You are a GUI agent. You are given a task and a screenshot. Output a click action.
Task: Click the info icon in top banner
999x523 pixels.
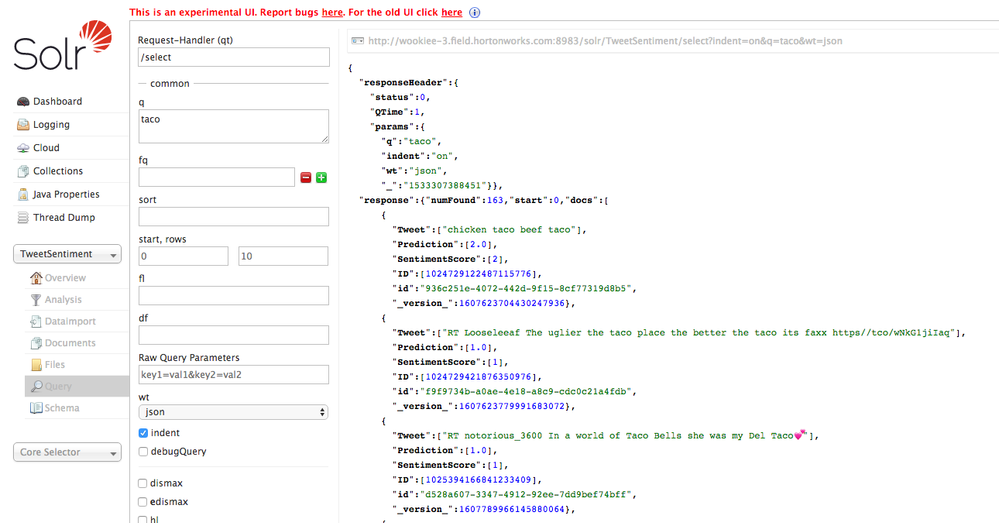tap(475, 13)
